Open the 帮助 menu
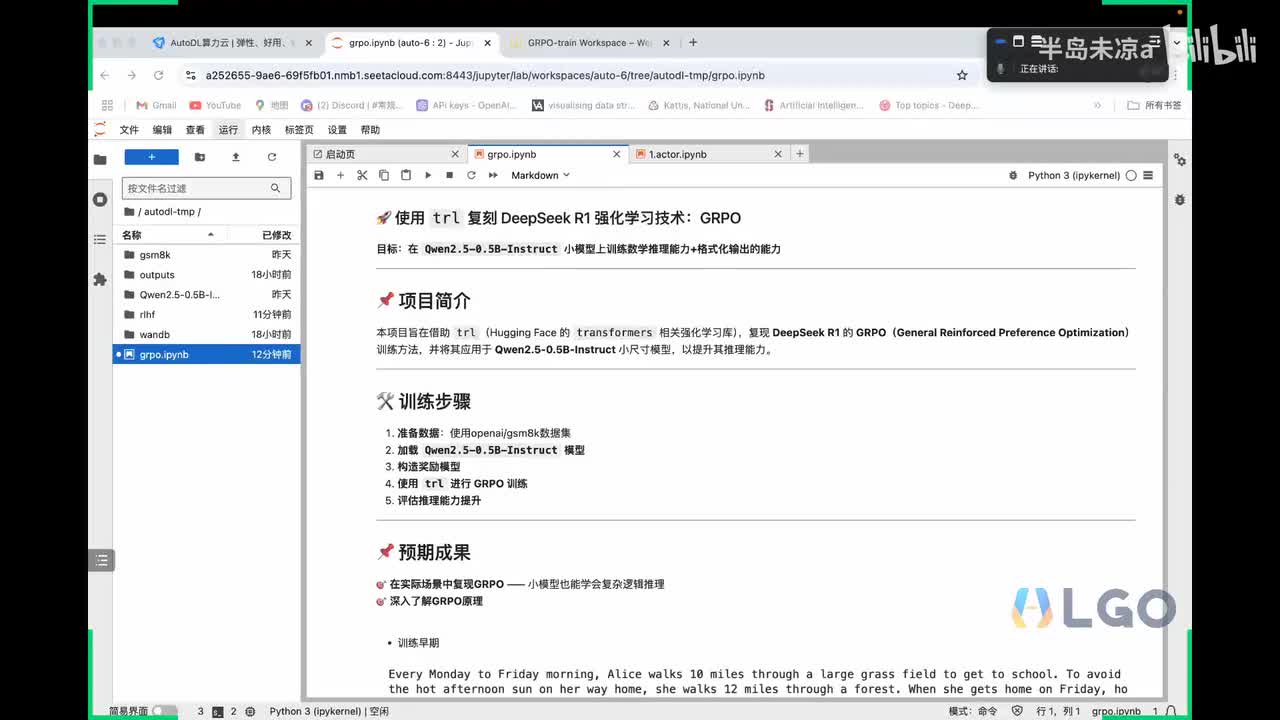Viewport: 1280px width, 720px height. pyautogui.click(x=370, y=130)
